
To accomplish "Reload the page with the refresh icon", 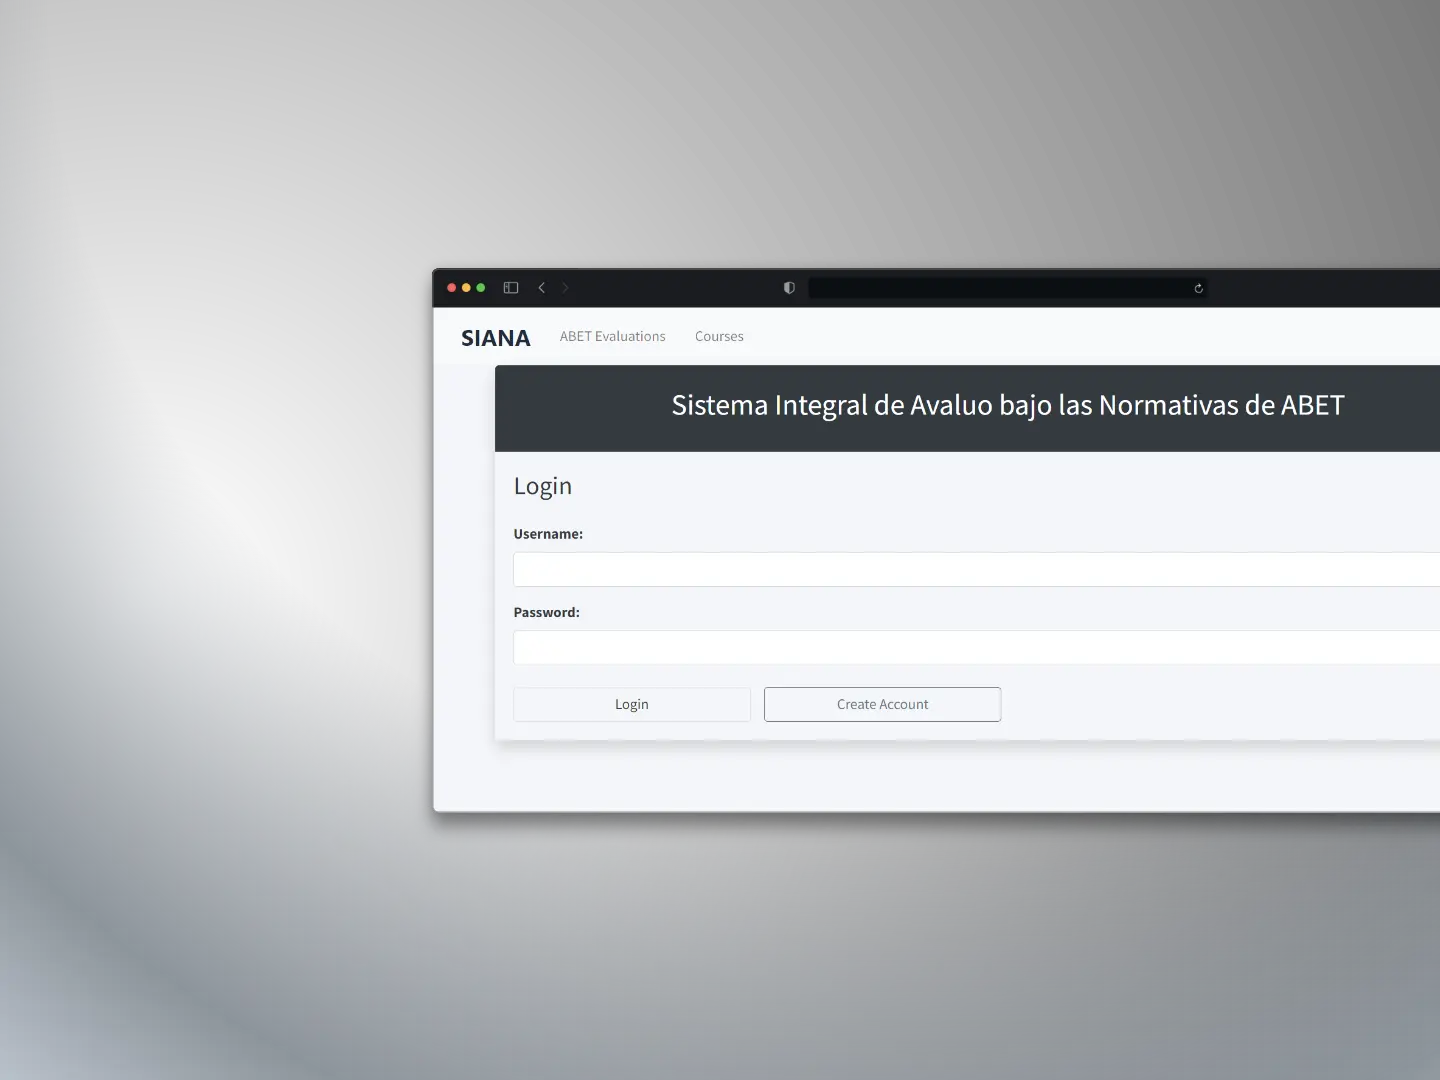I will coord(1198,288).
